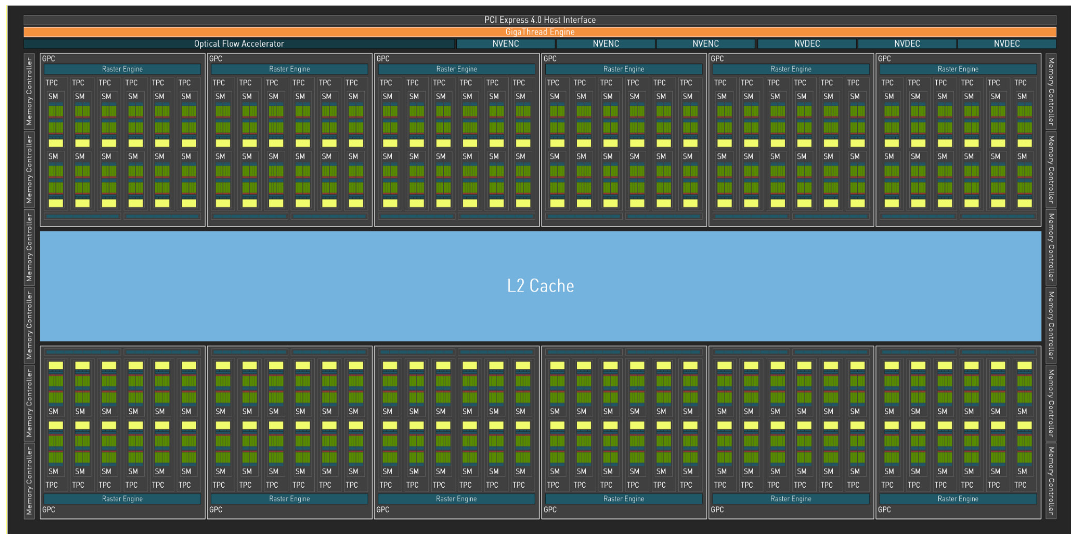Click first TPC label in top-left GPC
The width and height of the screenshot is (1071, 534).
point(52,83)
